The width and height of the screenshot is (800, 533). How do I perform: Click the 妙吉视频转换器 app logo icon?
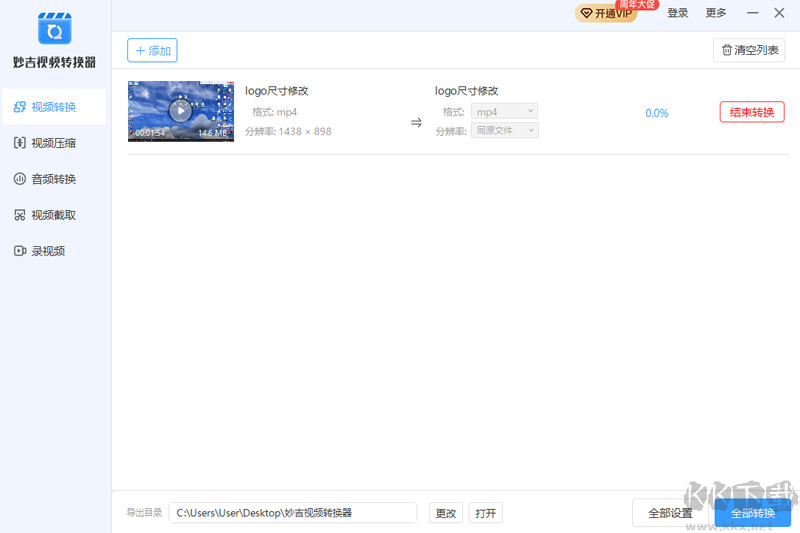click(55, 29)
